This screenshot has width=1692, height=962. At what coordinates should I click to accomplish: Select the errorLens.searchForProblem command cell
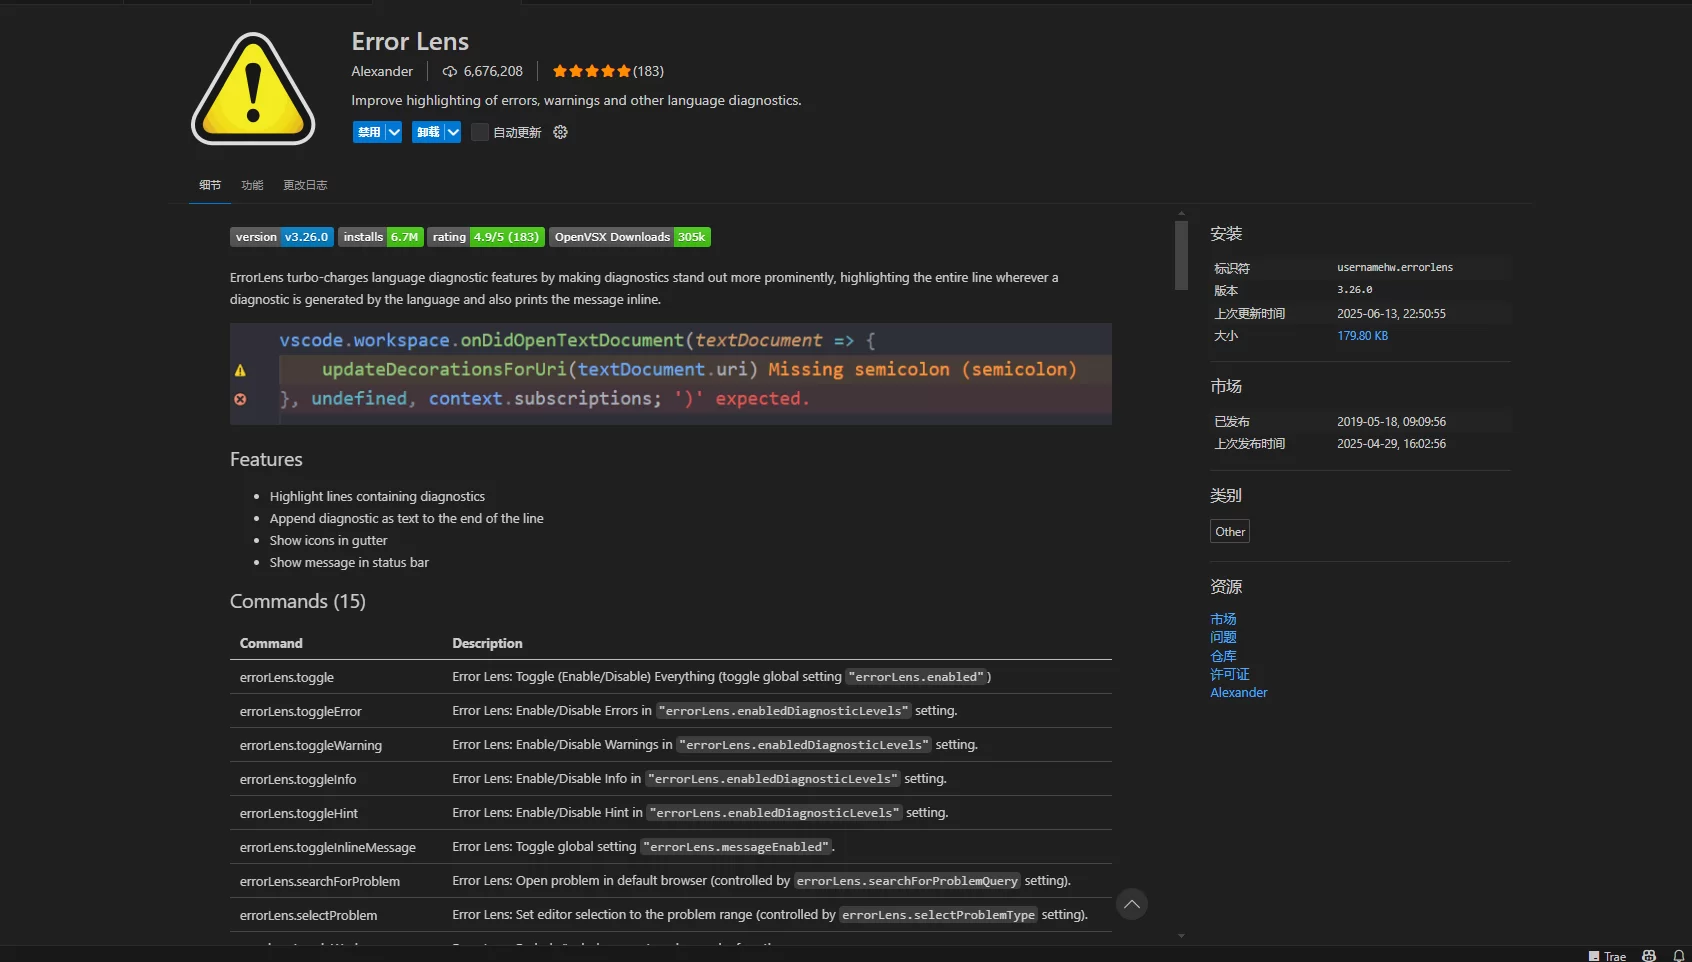(x=320, y=881)
